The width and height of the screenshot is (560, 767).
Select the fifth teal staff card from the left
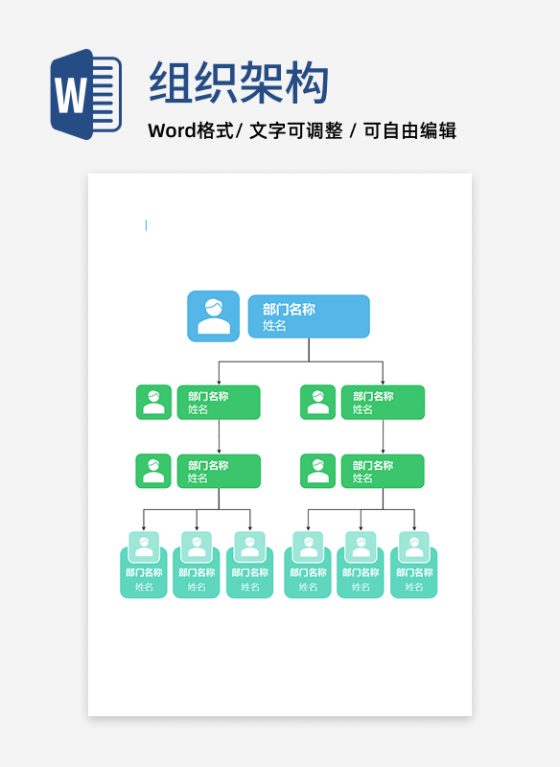[x=361, y=564]
